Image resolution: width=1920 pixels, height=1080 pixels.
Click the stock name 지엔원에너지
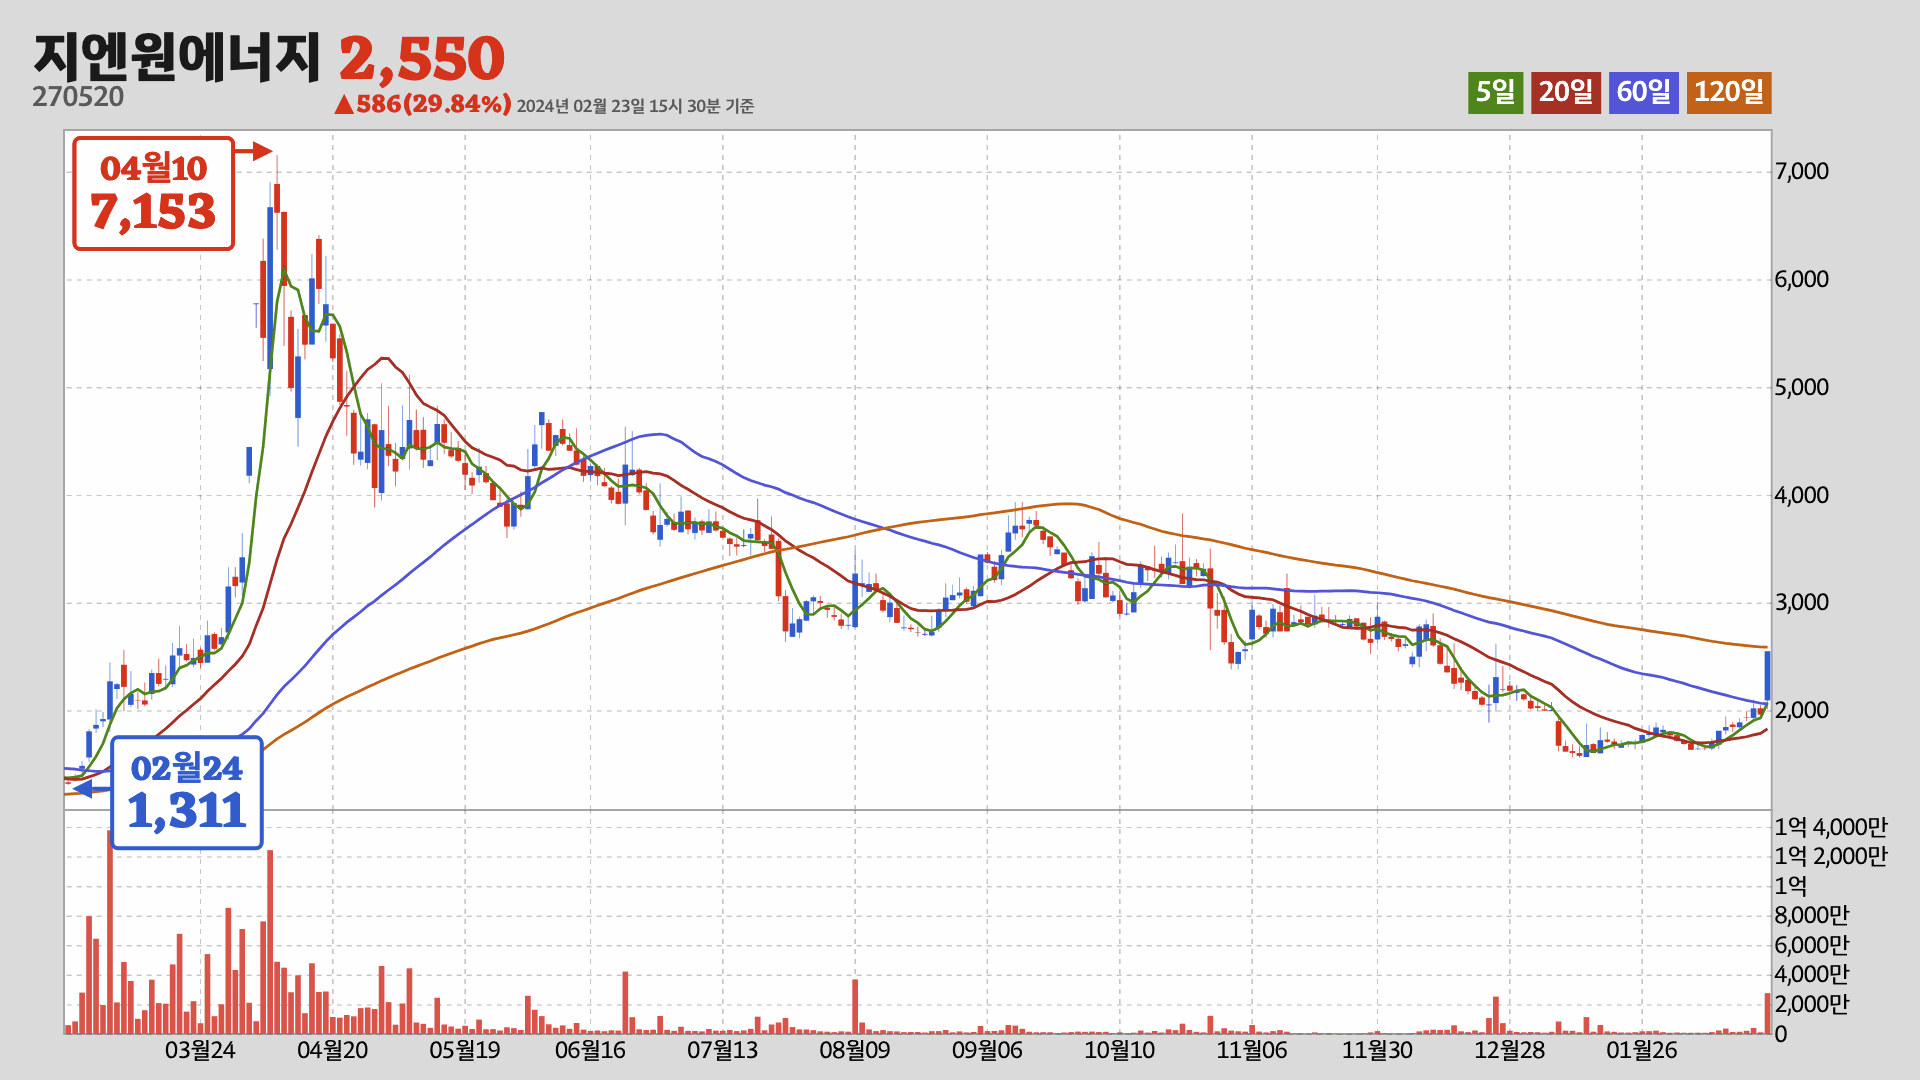177,57
